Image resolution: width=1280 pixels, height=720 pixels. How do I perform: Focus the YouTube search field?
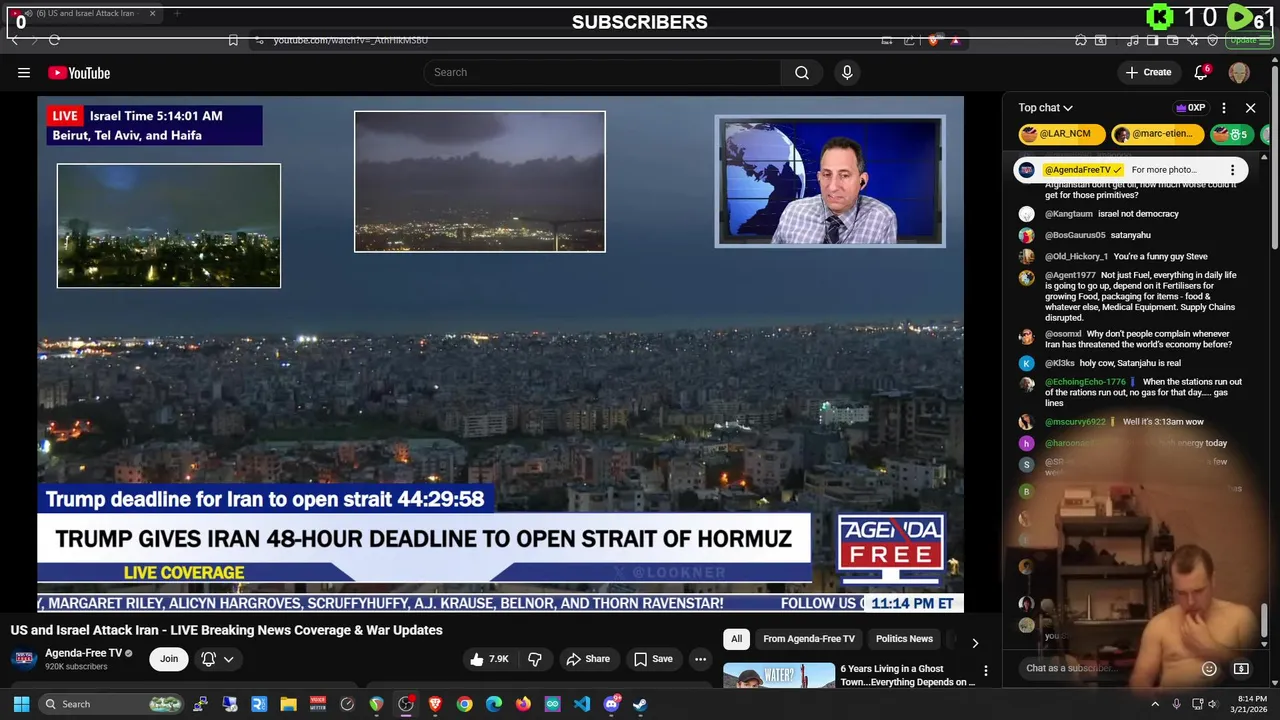(x=602, y=72)
